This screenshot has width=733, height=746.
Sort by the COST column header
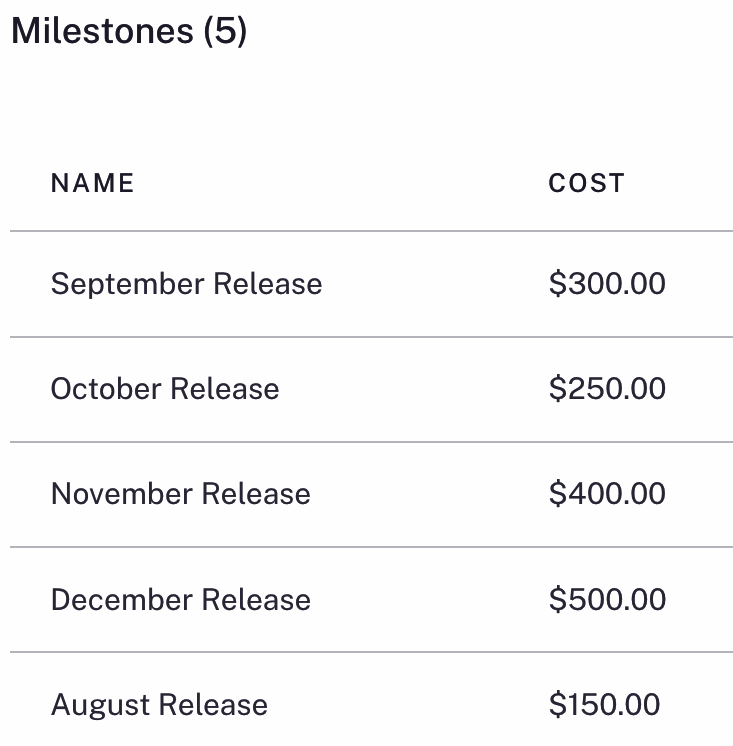[586, 183]
